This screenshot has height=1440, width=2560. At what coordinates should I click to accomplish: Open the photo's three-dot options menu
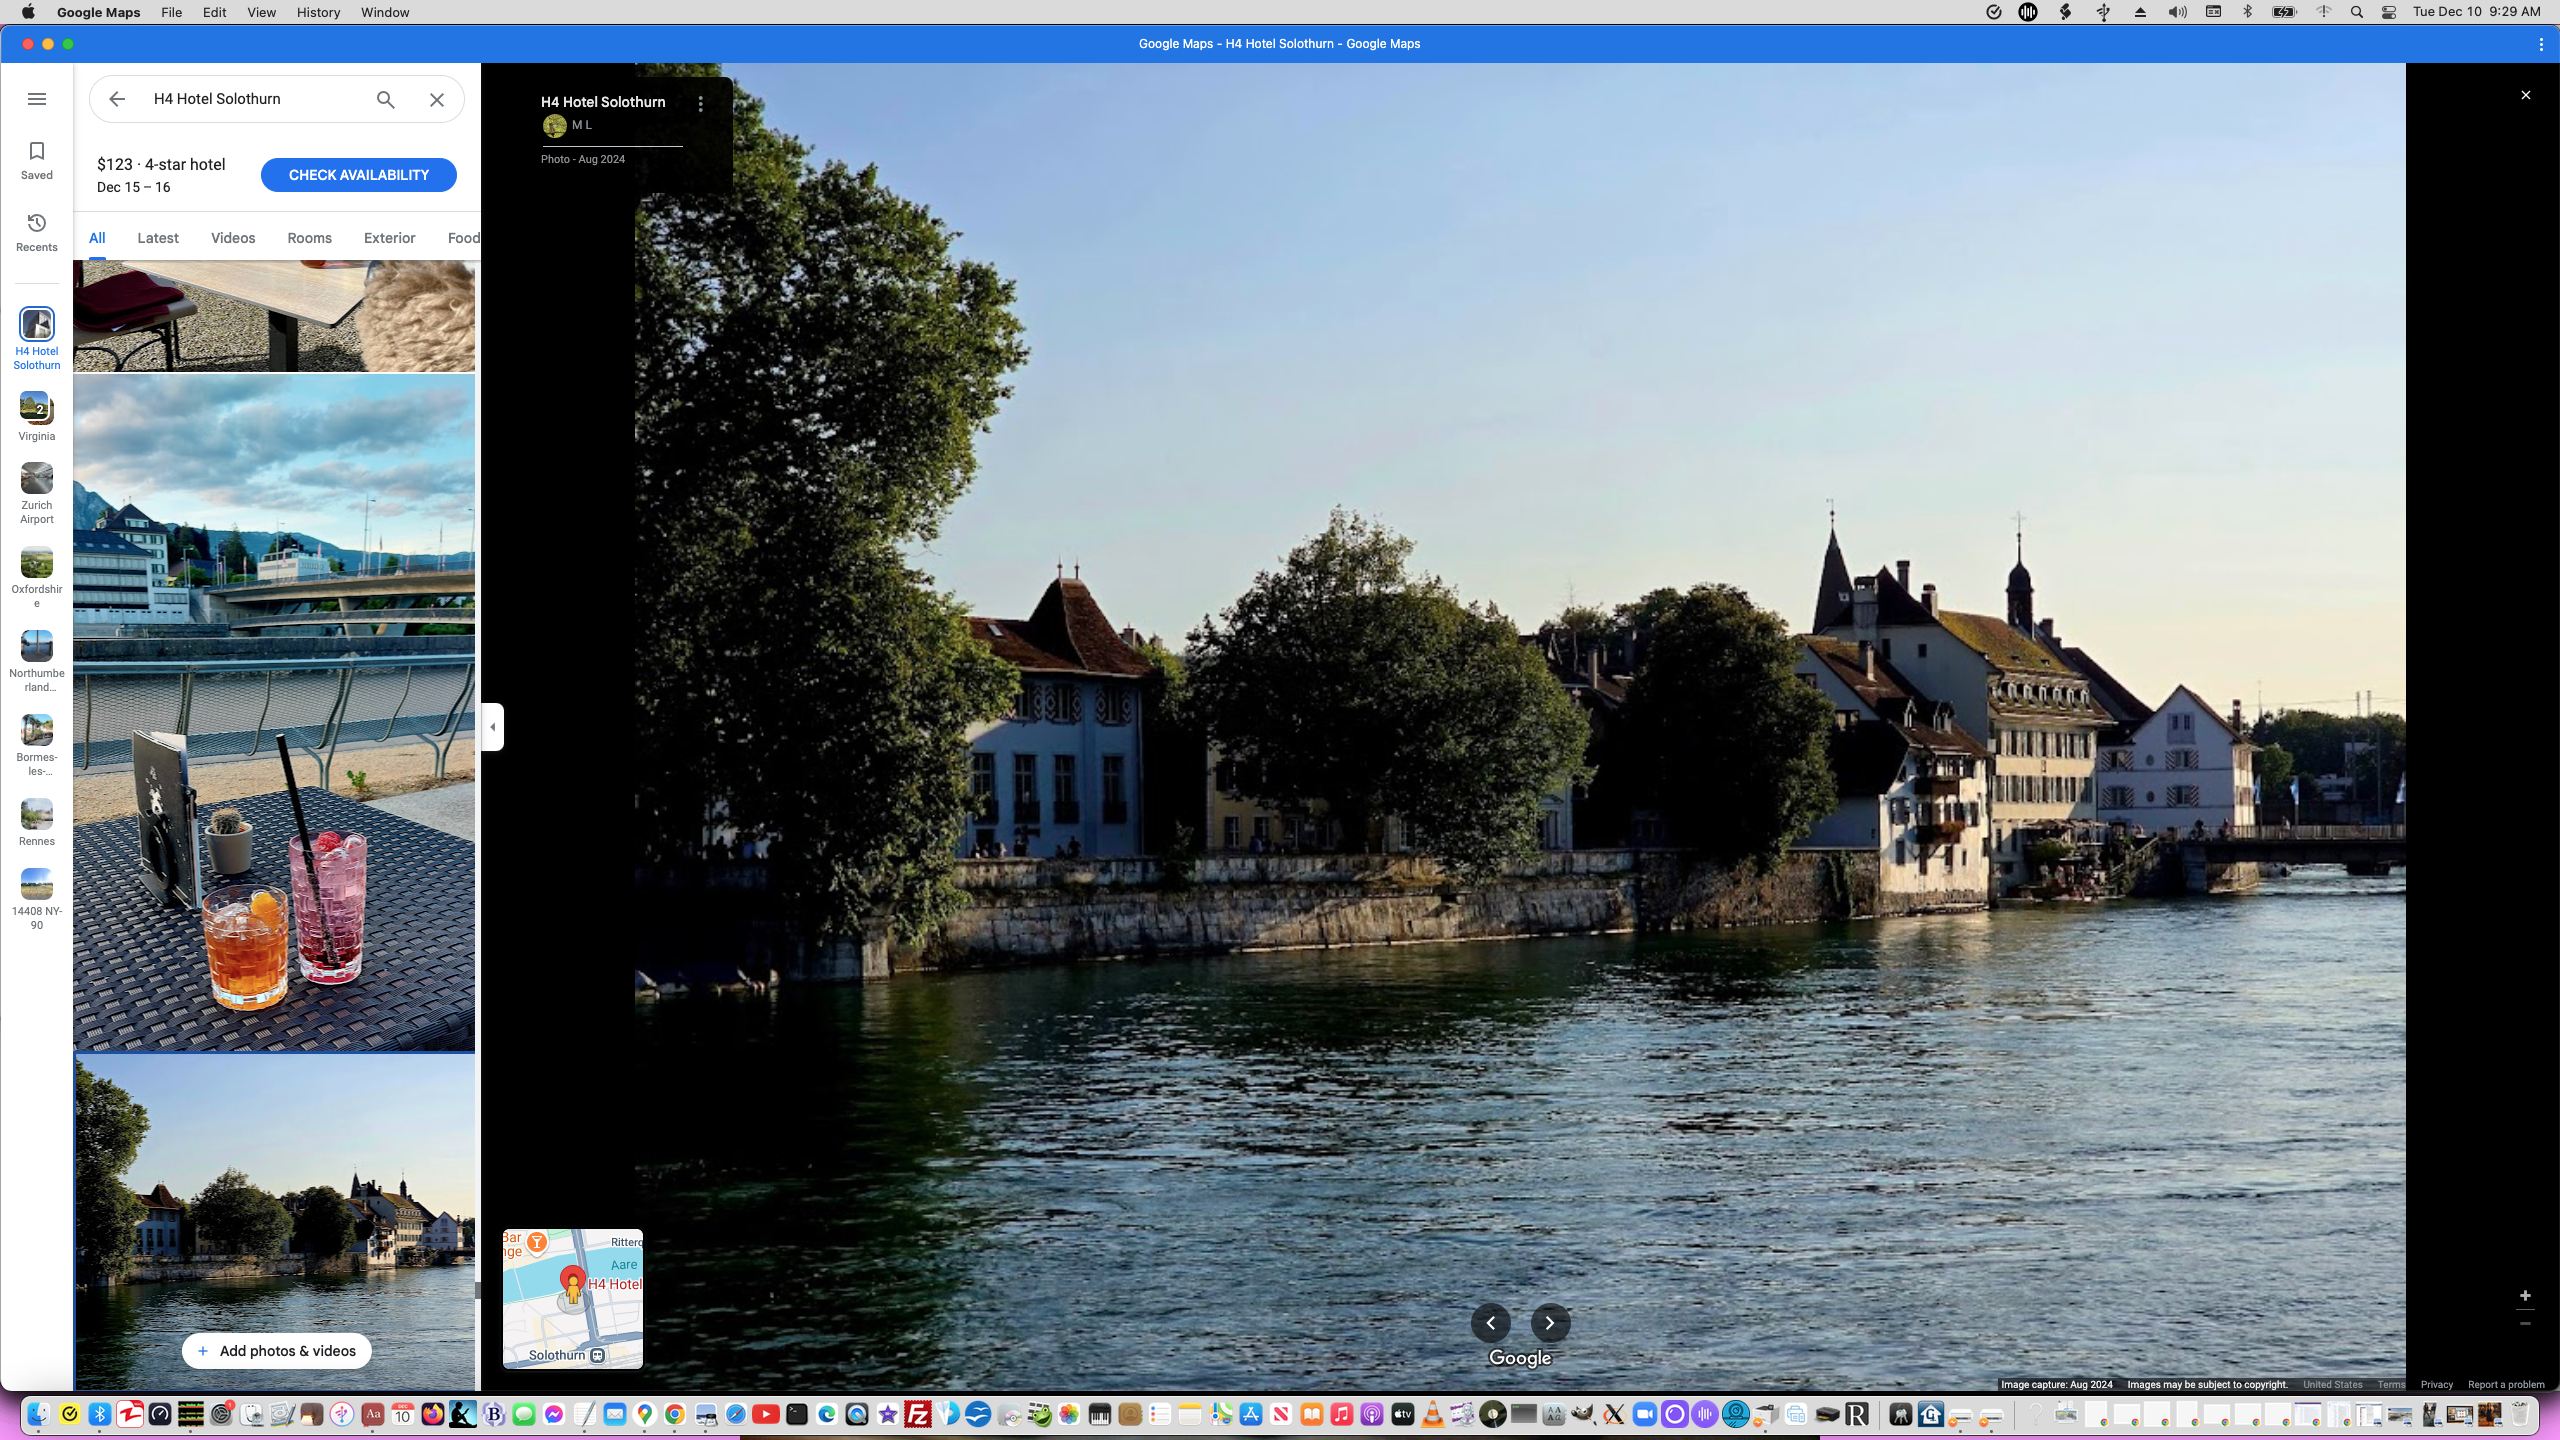(x=701, y=104)
